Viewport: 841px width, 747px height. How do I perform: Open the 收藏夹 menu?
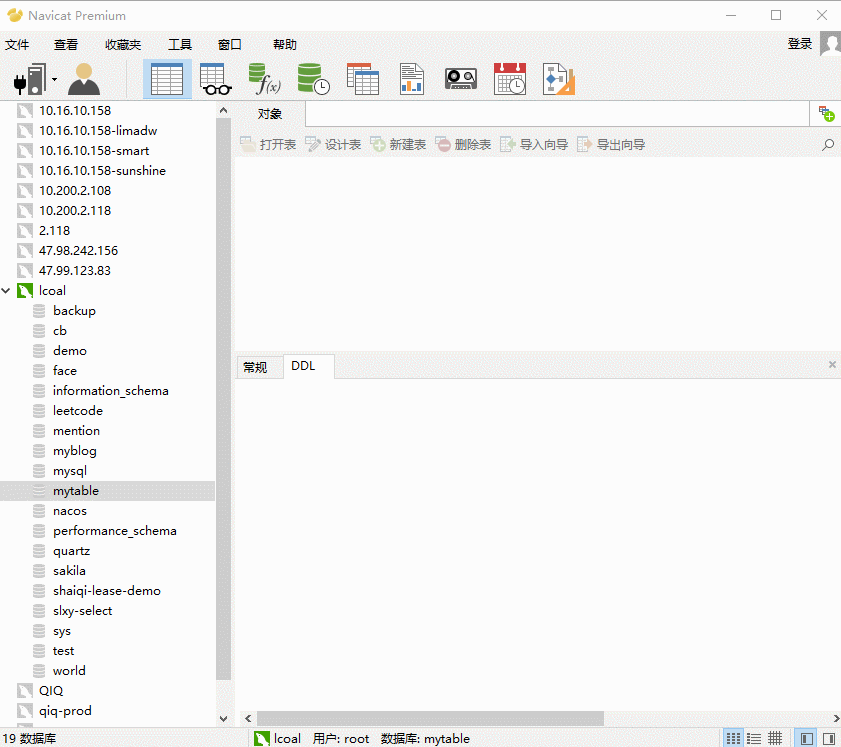click(x=123, y=45)
